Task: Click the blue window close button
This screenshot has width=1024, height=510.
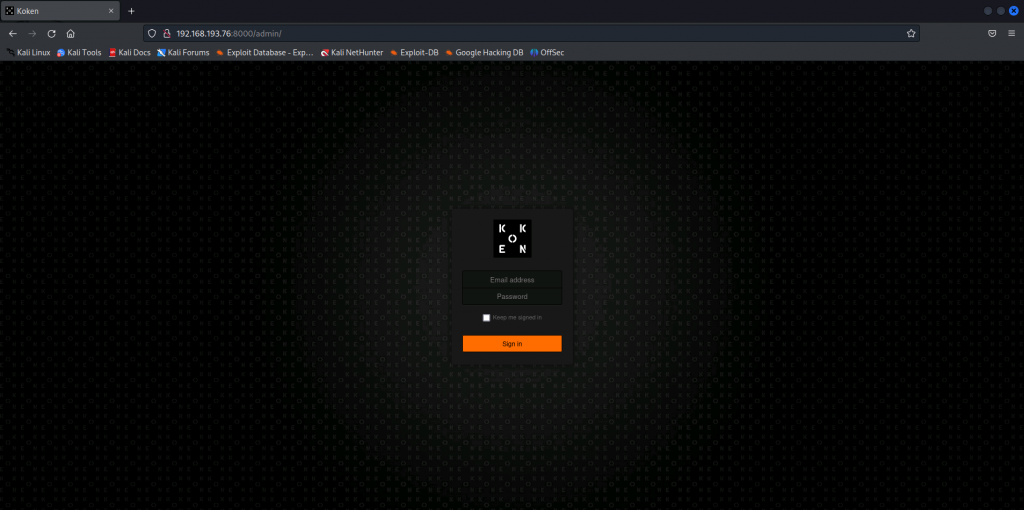Action: click(1014, 10)
